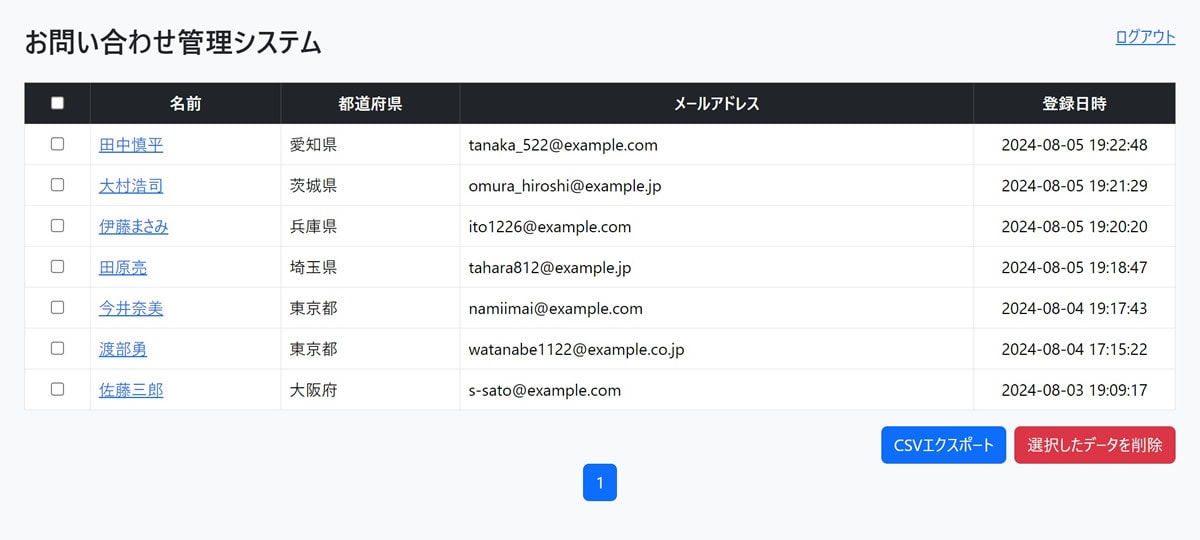Click 選択したデータを削除 button
The width and height of the screenshot is (1200, 540).
point(1095,445)
